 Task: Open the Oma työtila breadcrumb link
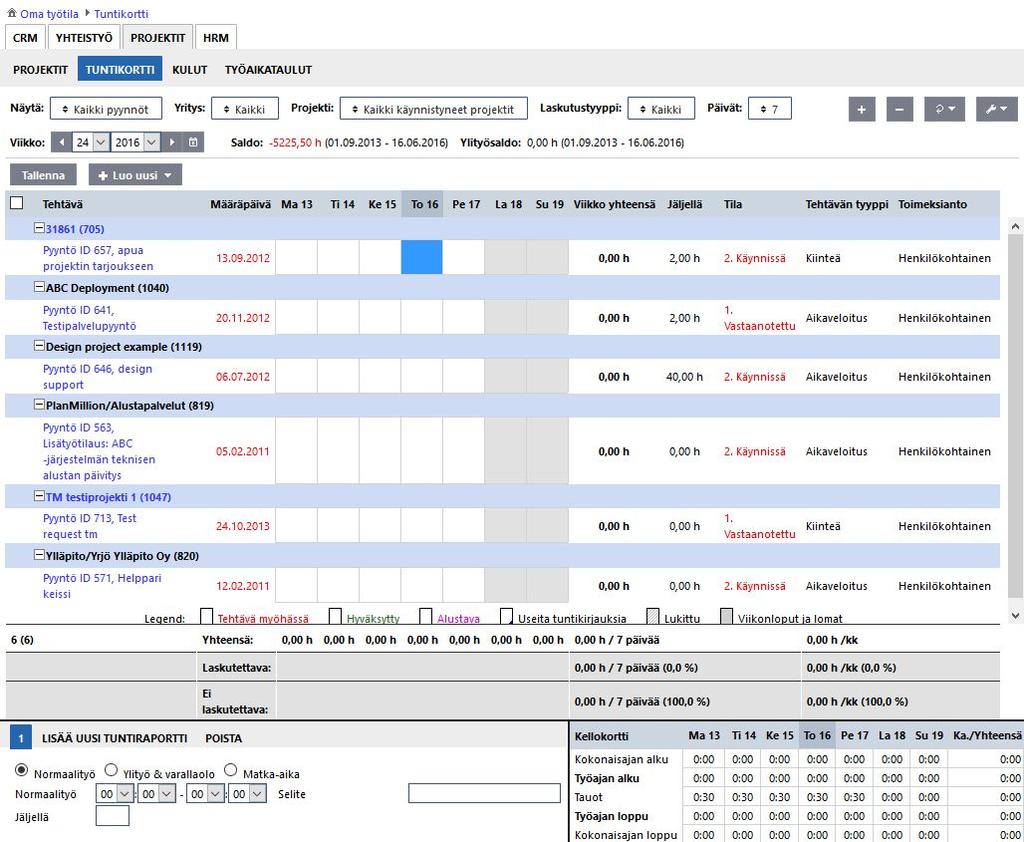pyautogui.click(x=49, y=14)
